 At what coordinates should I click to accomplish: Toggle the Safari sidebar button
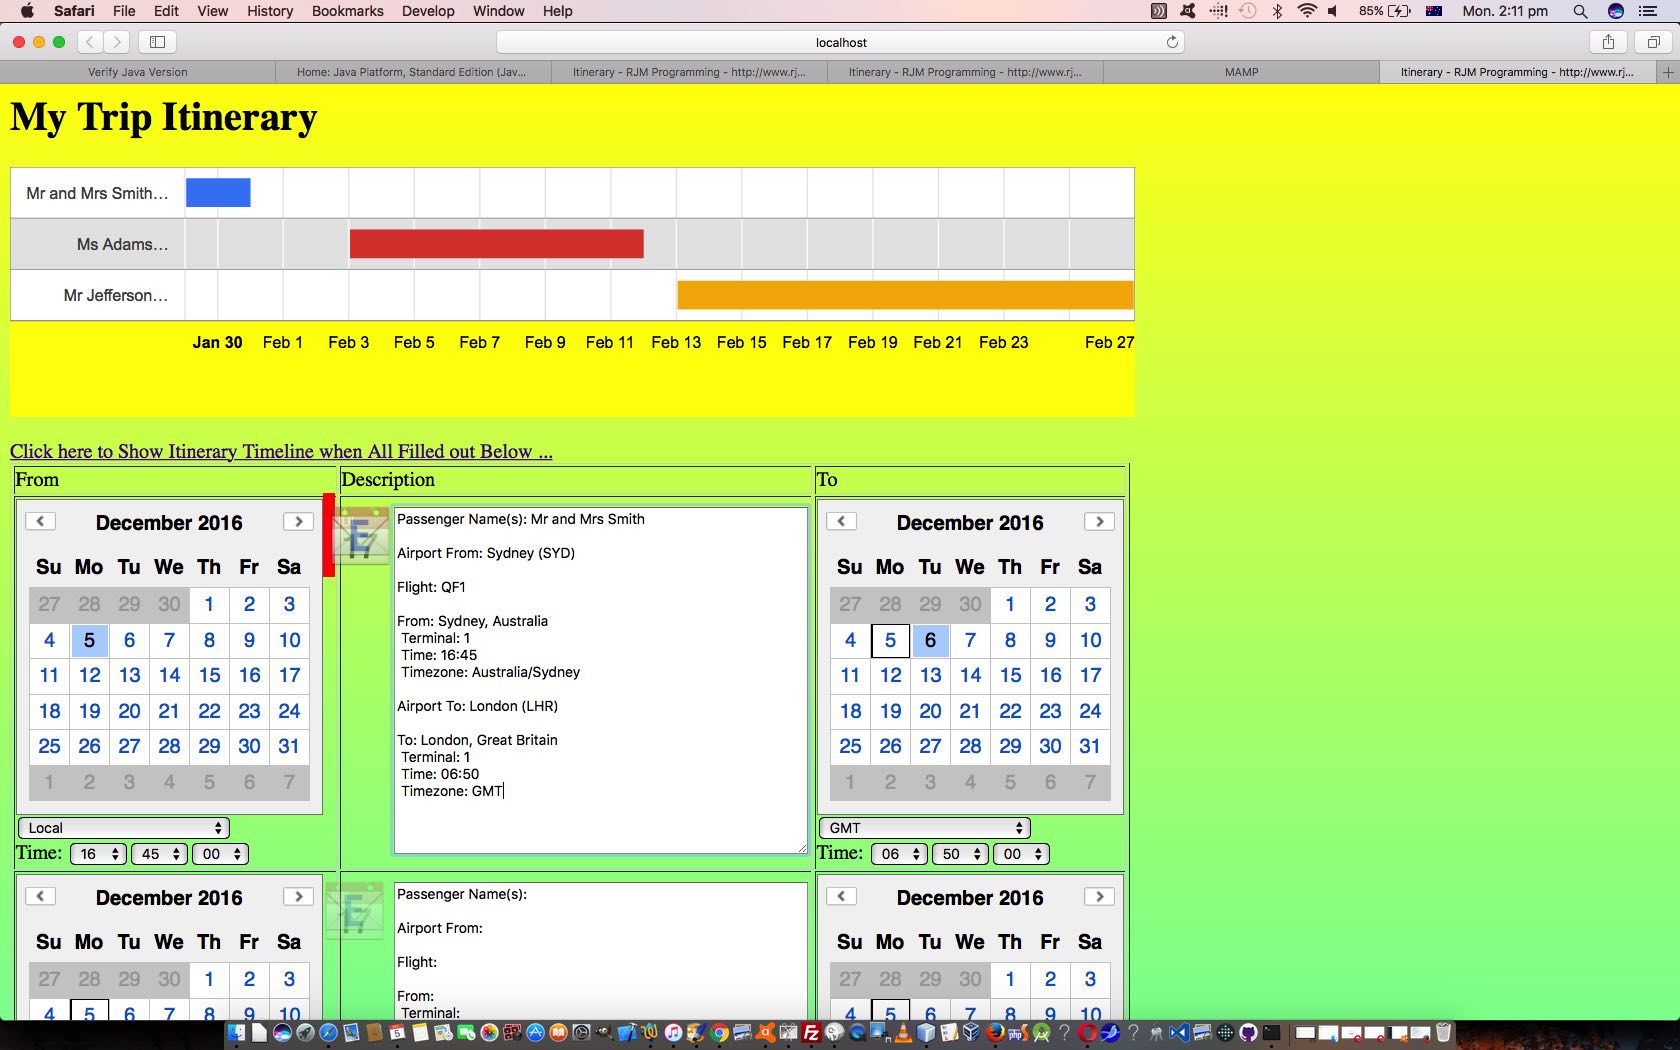(x=157, y=42)
